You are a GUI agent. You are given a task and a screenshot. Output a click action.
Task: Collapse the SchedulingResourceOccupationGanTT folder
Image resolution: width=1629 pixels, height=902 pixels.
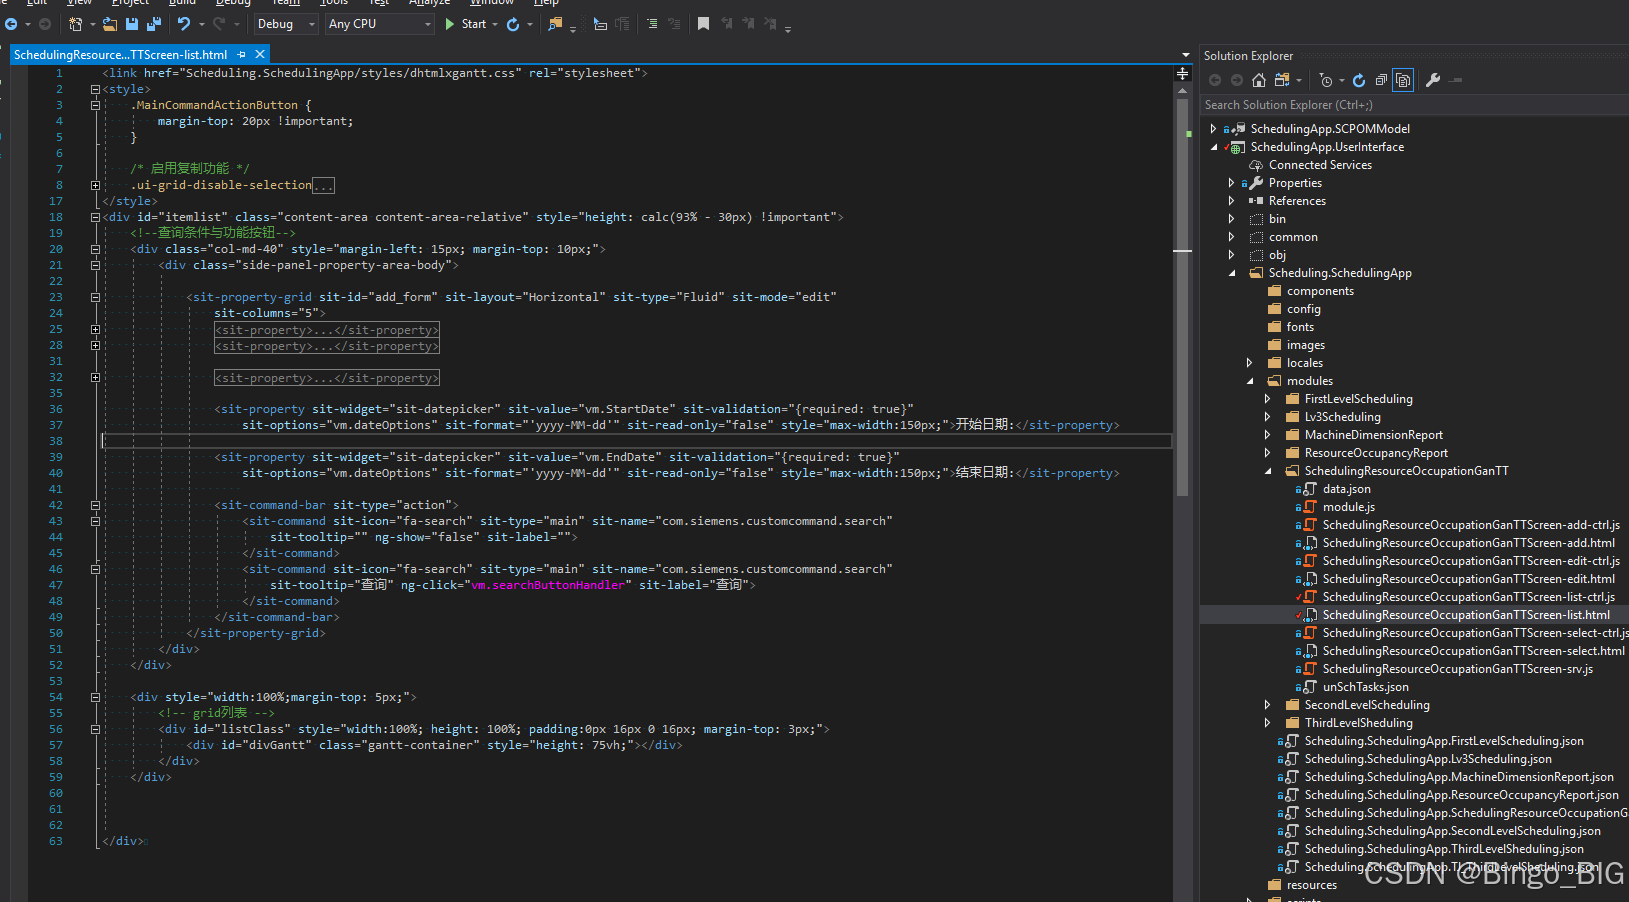1268,471
